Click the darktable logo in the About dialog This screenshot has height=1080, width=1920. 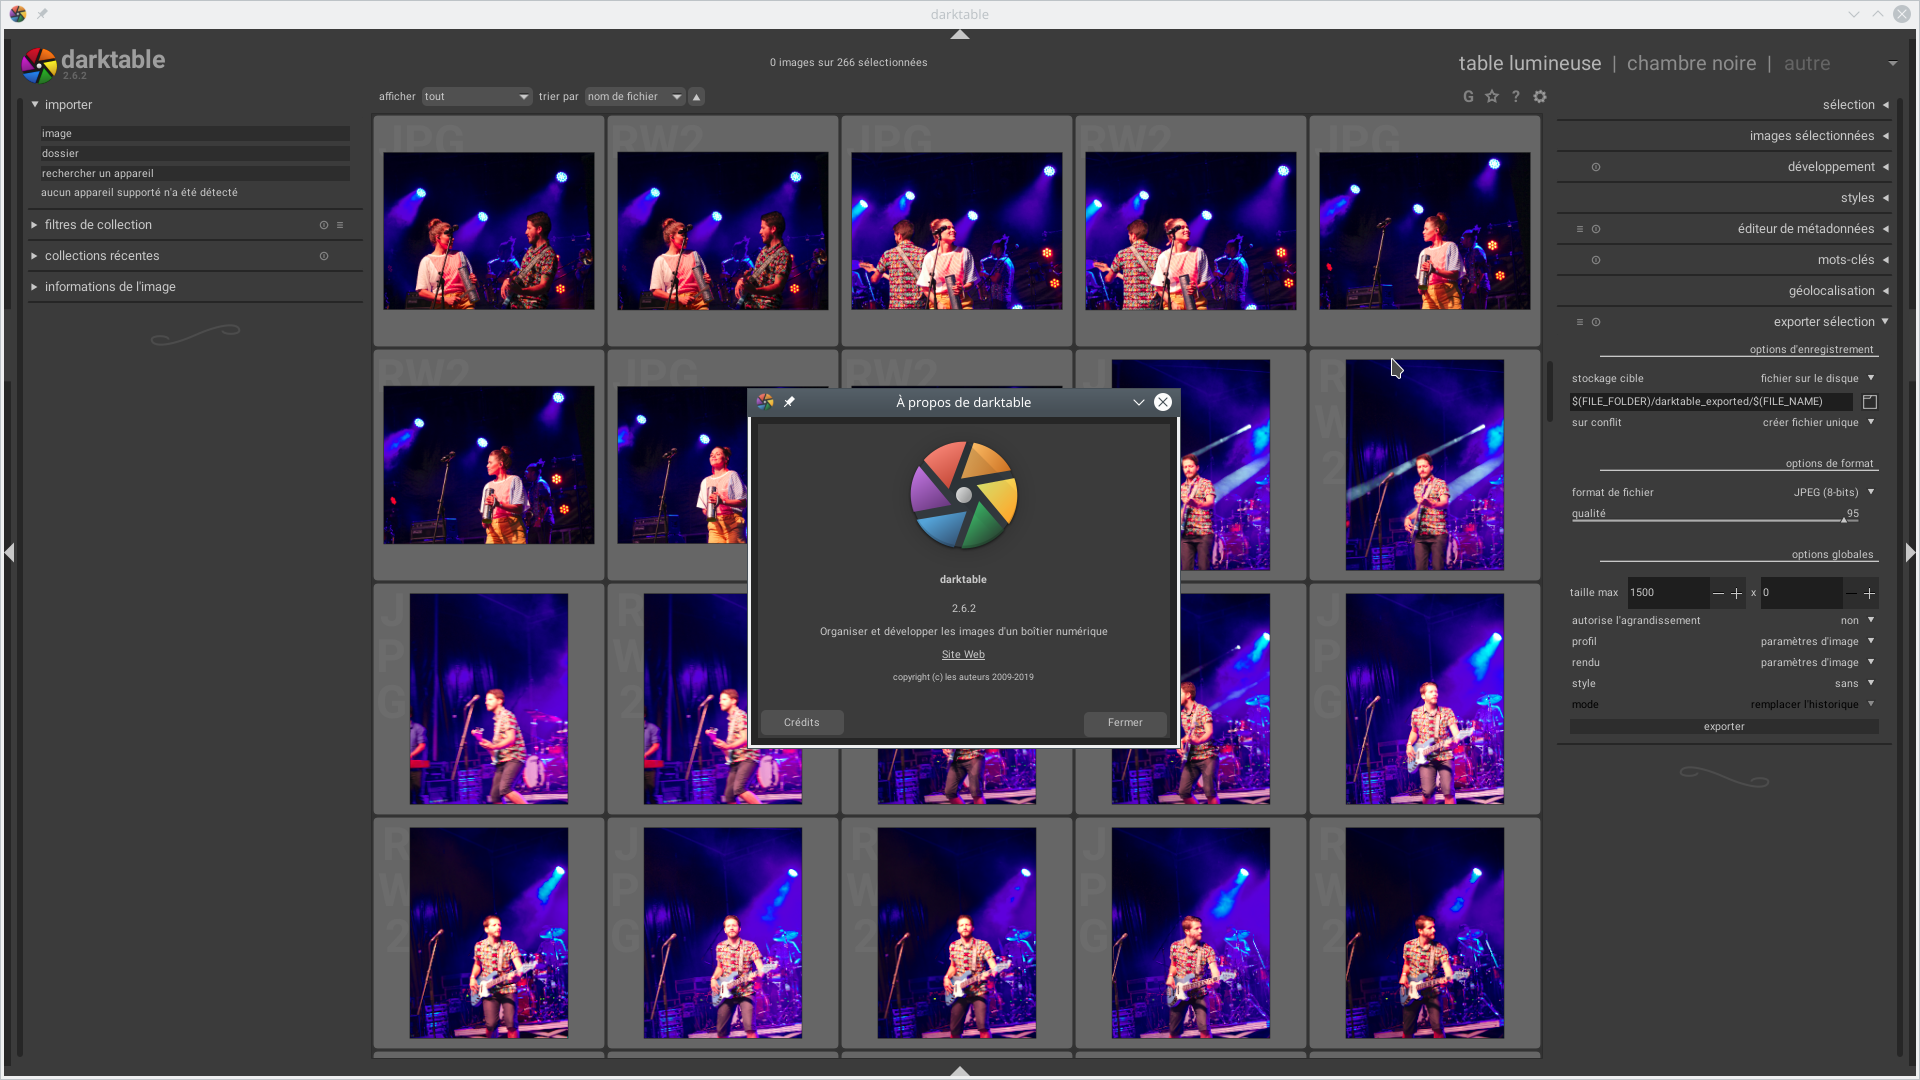964,495
